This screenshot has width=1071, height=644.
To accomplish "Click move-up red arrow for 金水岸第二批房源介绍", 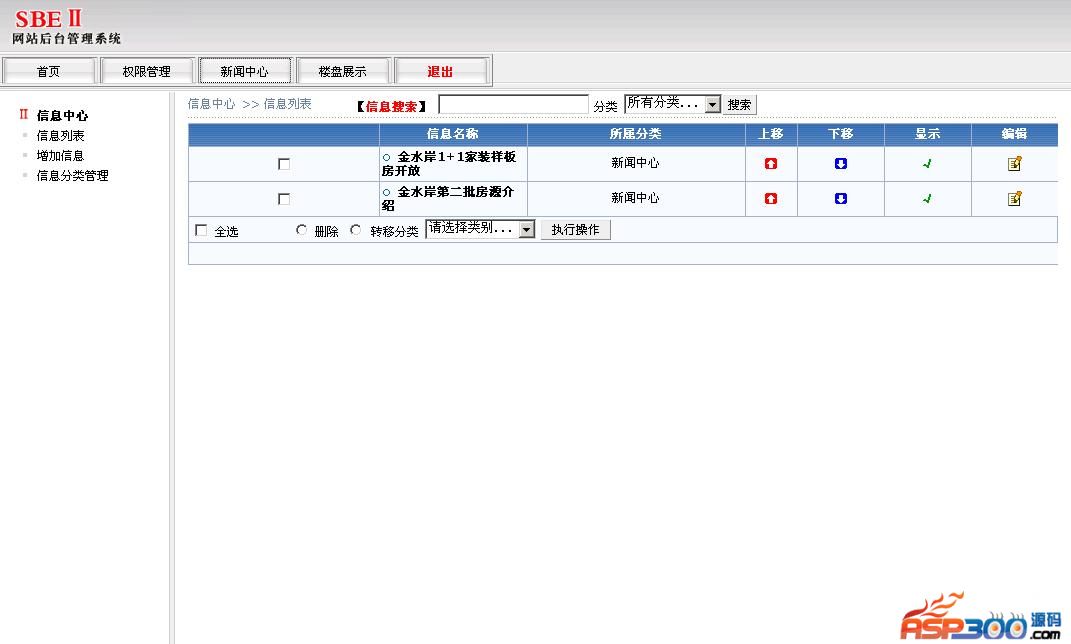I will click(770, 198).
